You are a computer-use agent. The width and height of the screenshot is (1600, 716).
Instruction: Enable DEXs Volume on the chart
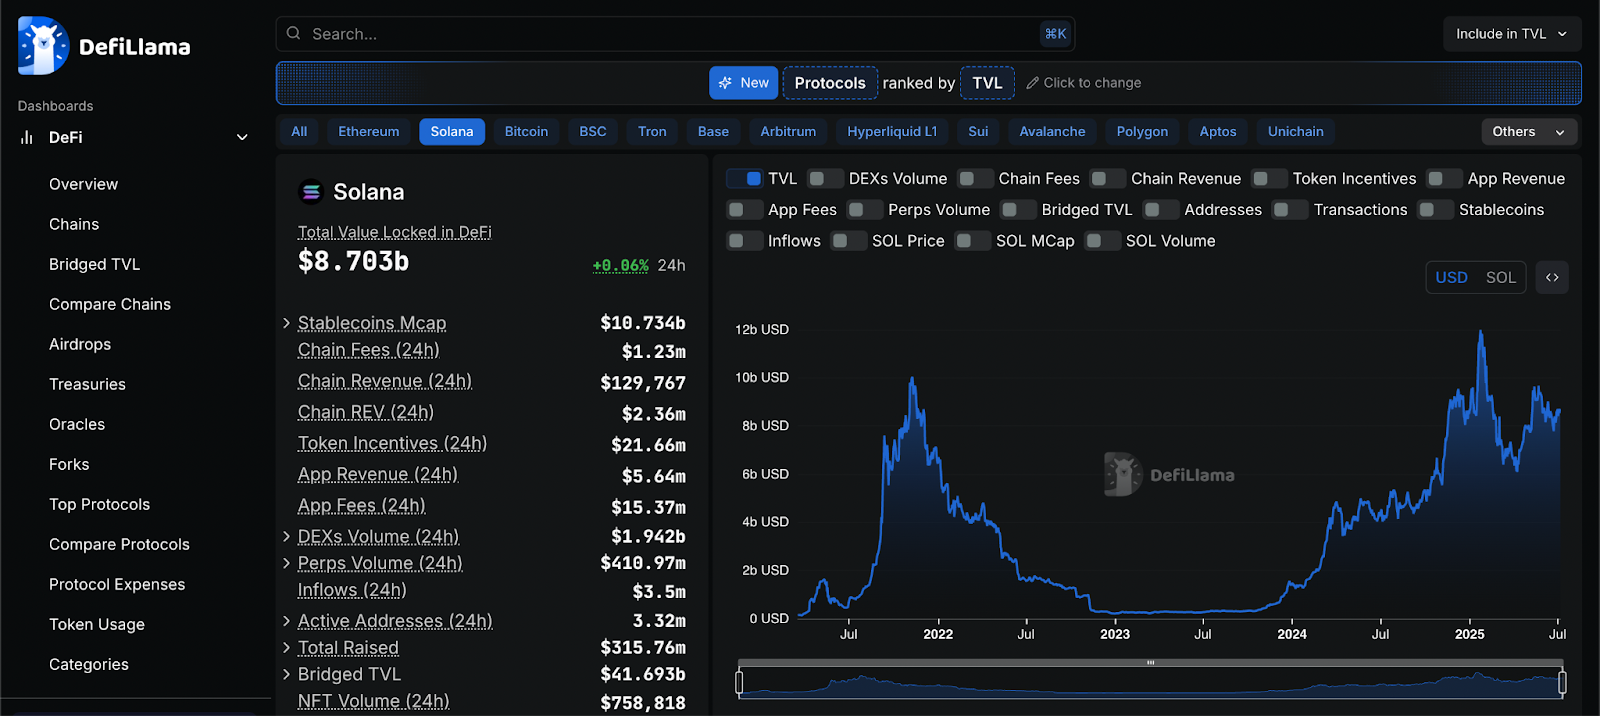click(825, 179)
